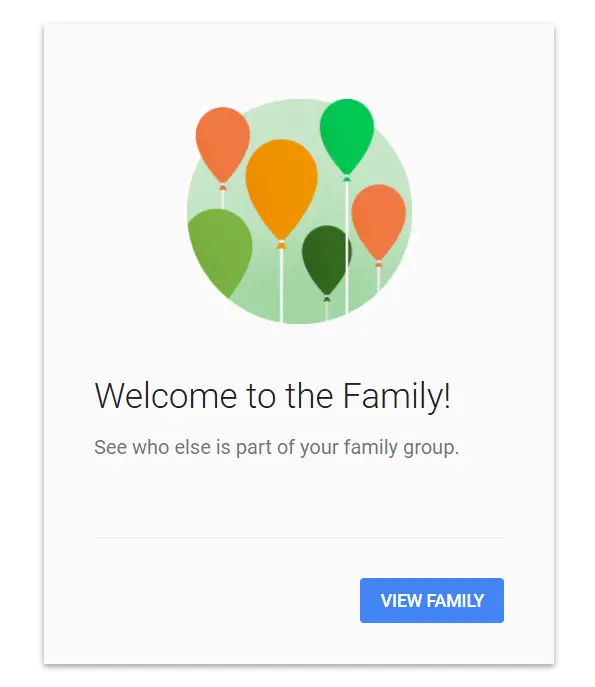Click the bright green balloon's long string
Image resolution: width=595 pixels, height=687 pixels.
(x=347, y=247)
